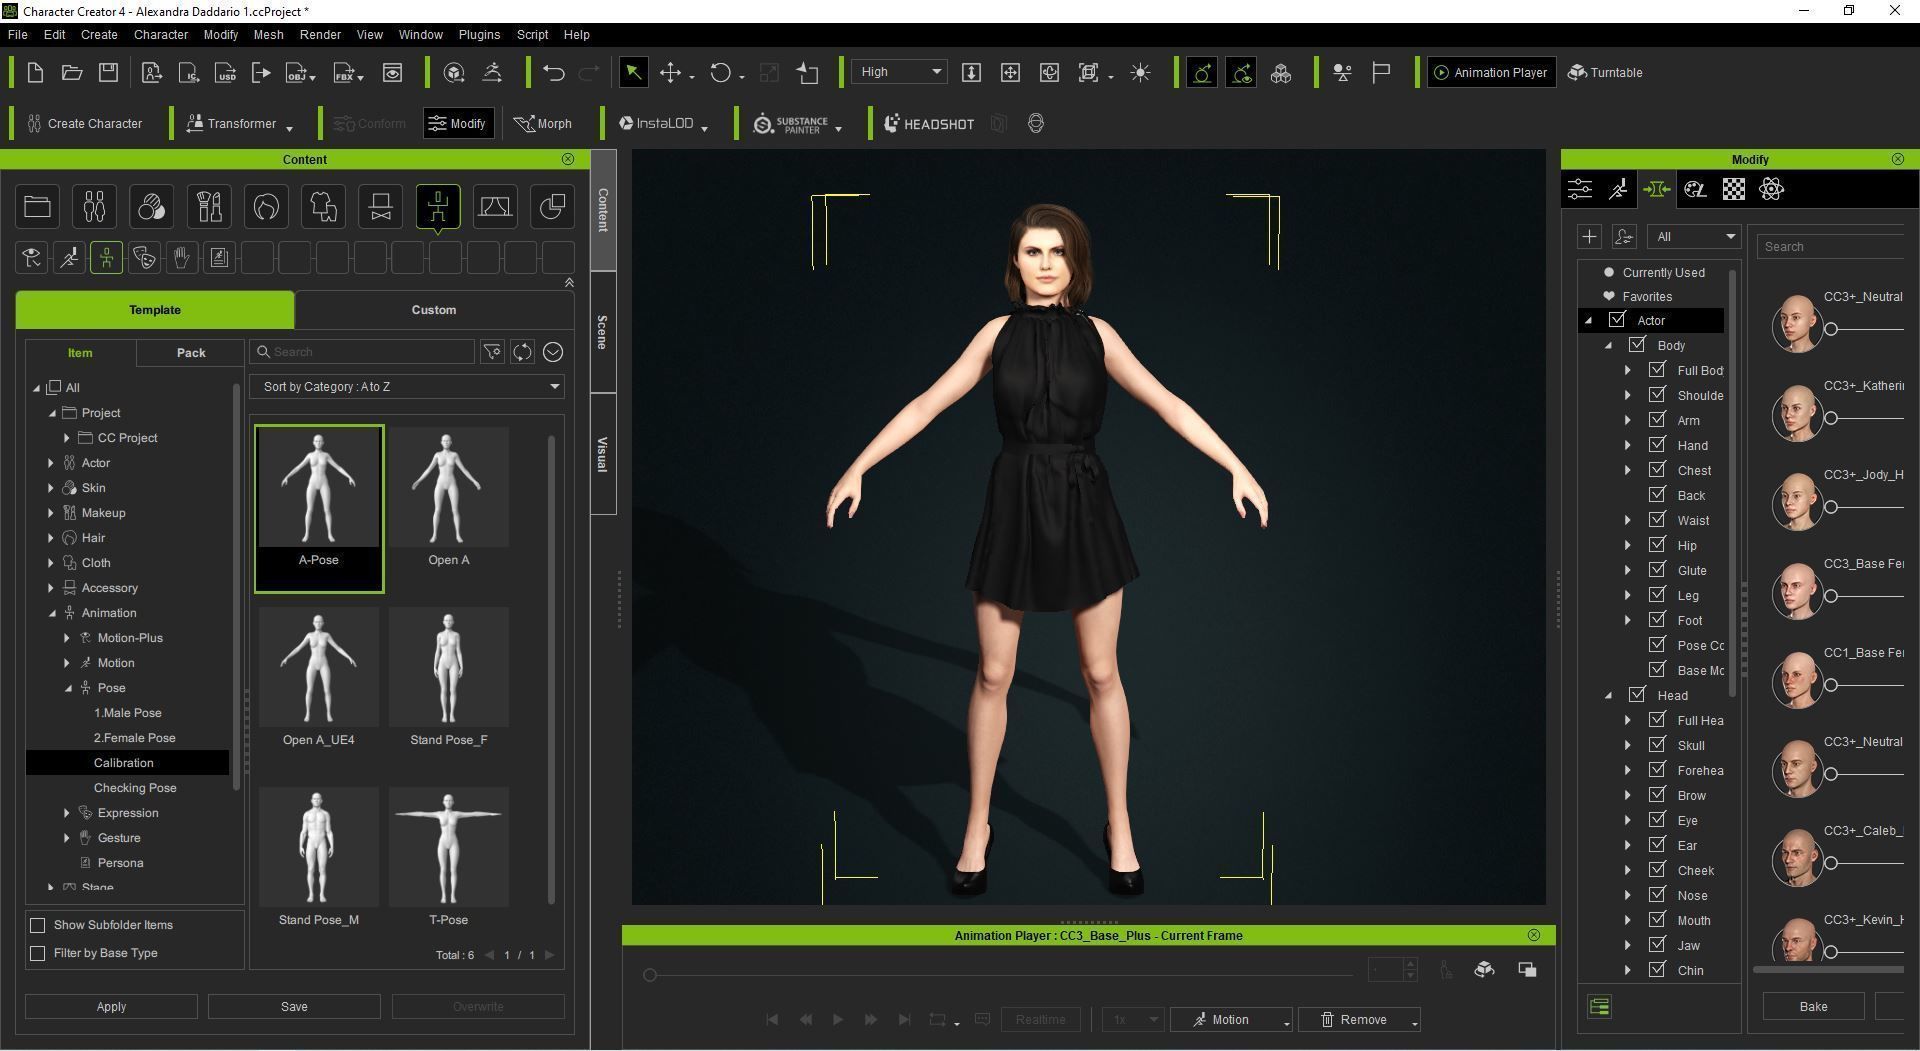Expand the Head section in Modify tree
The image size is (1920, 1051).
[x=1607, y=694]
